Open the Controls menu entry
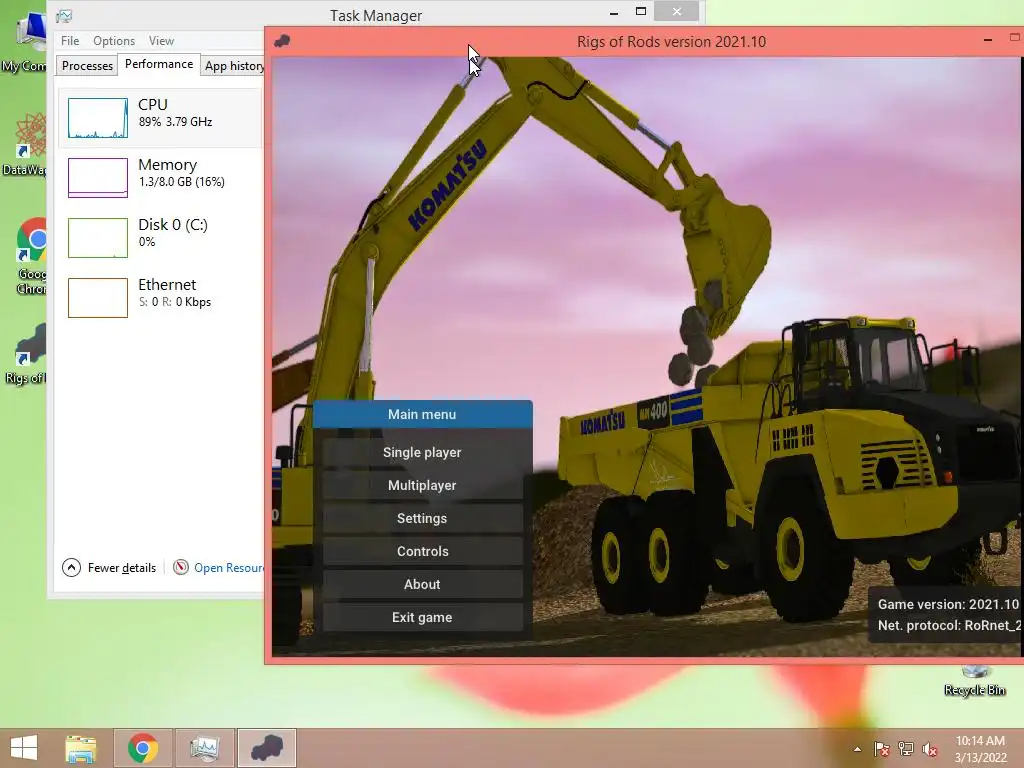Viewport: 1024px width, 768px height. click(x=423, y=551)
